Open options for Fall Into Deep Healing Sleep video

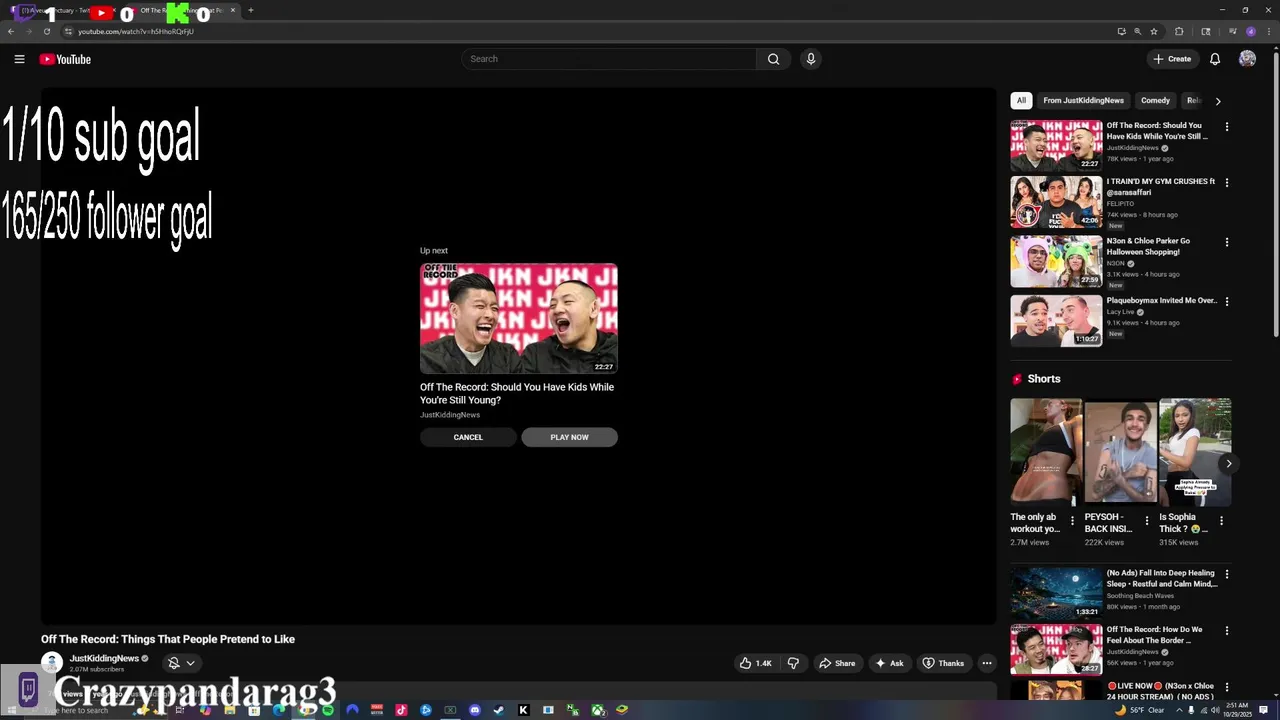click(1227, 575)
